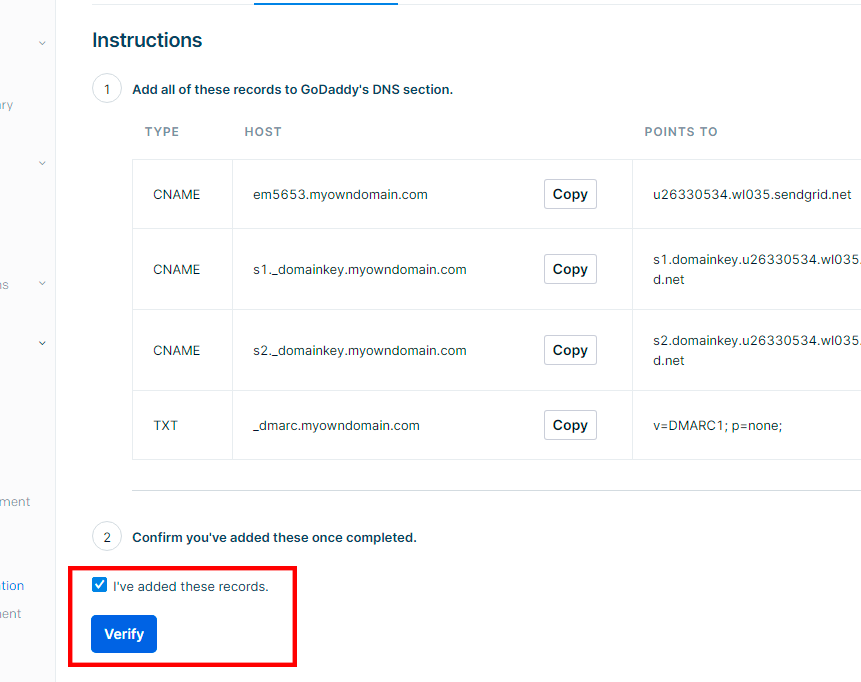Copy the em5653.myowndomain.com host
This screenshot has width=861, height=682.
click(570, 194)
